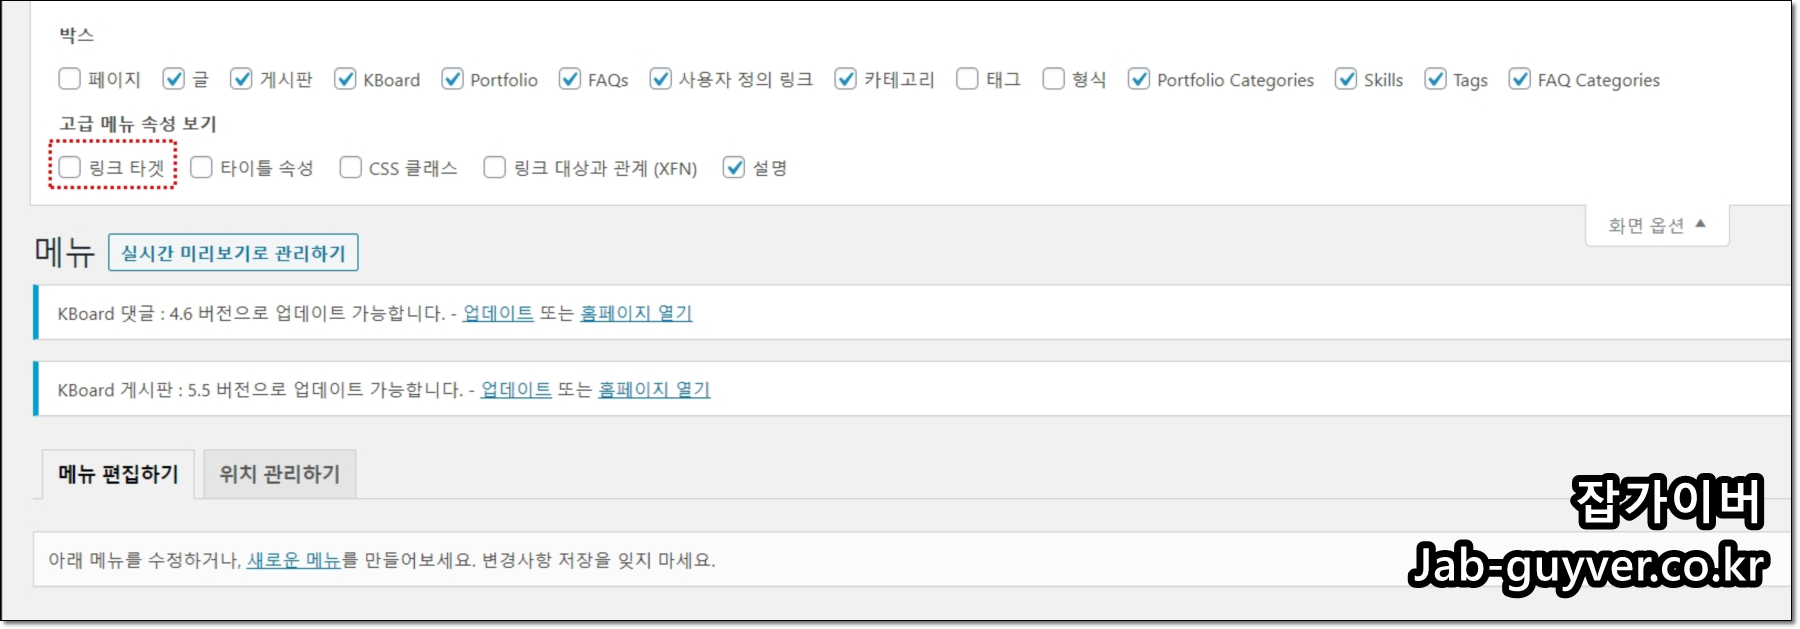Image resolution: width=1800 pixels, height=629 pixels.
Task: Check the 타이틀 속성 option
Action: point(201,167)
